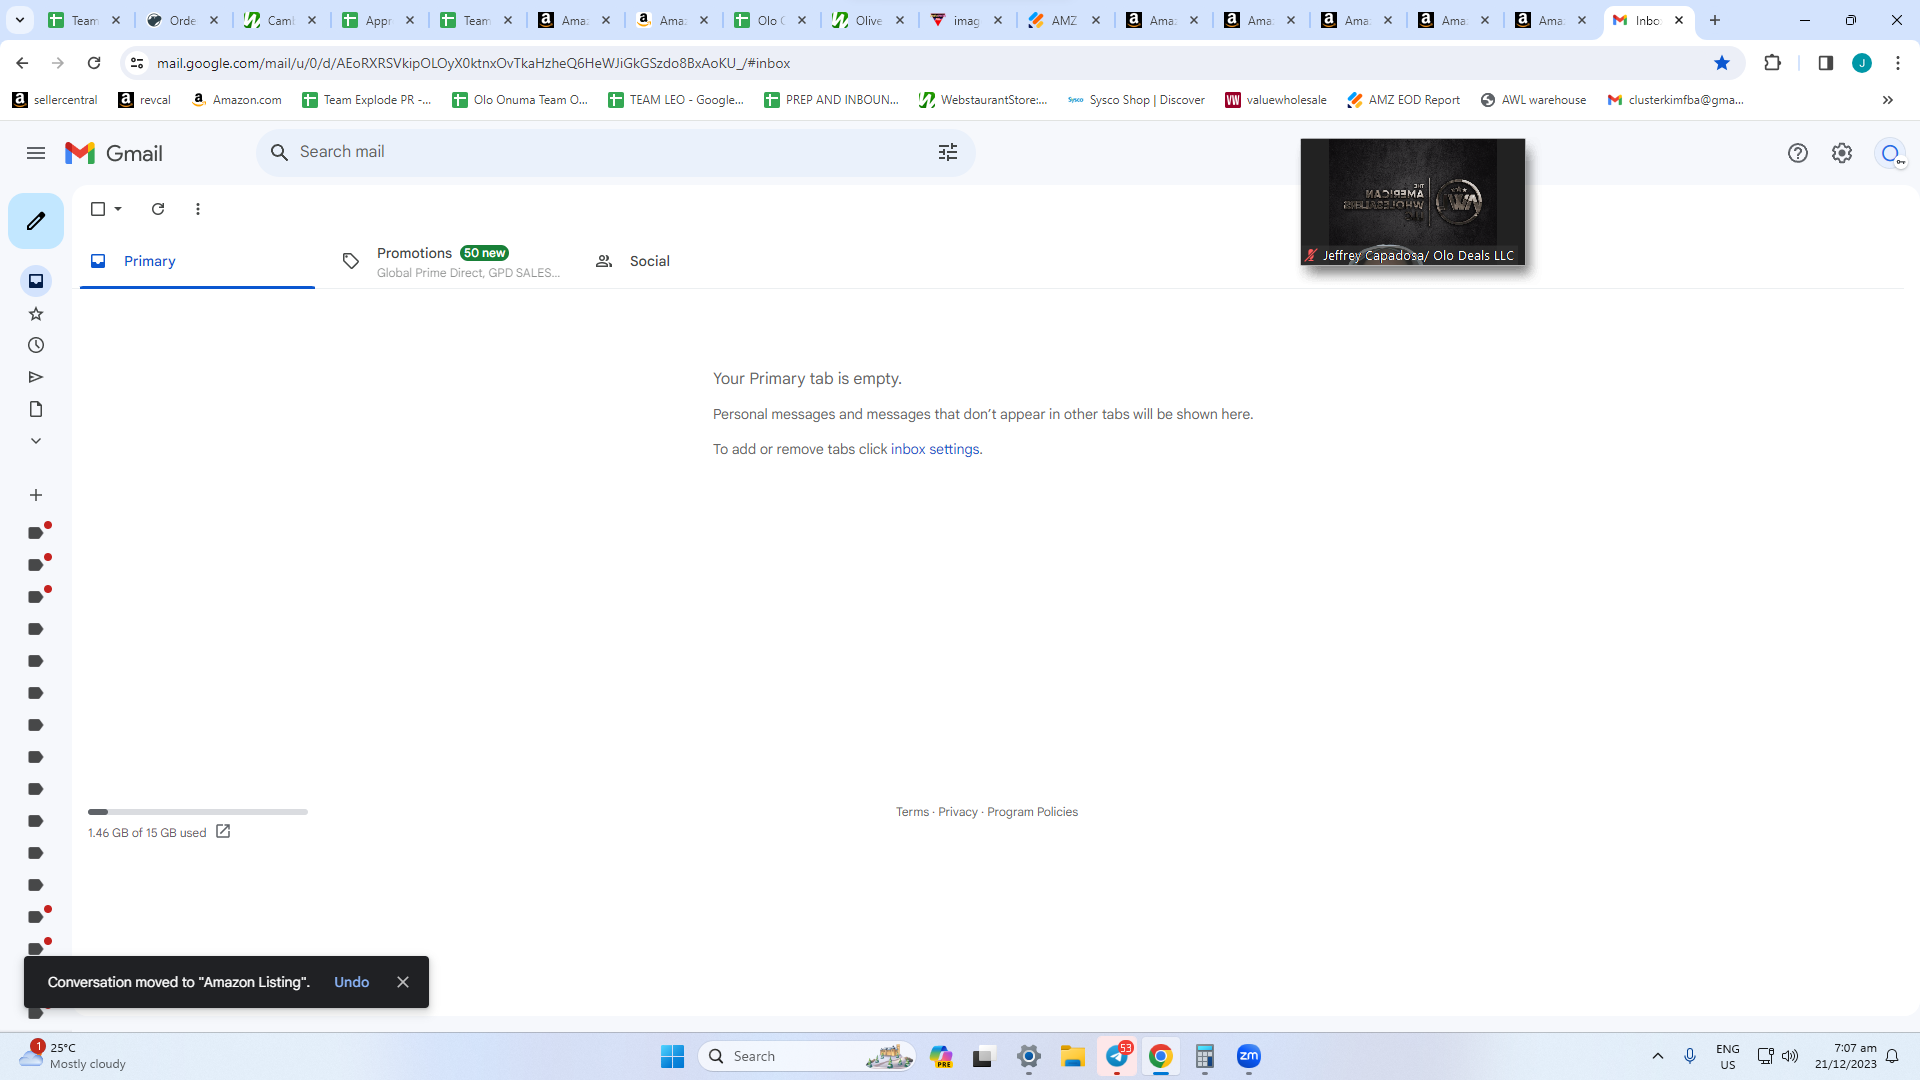The image size is (1920, 1080).
Task: Bookmark star in the address bar
Action: [1722, 63]
